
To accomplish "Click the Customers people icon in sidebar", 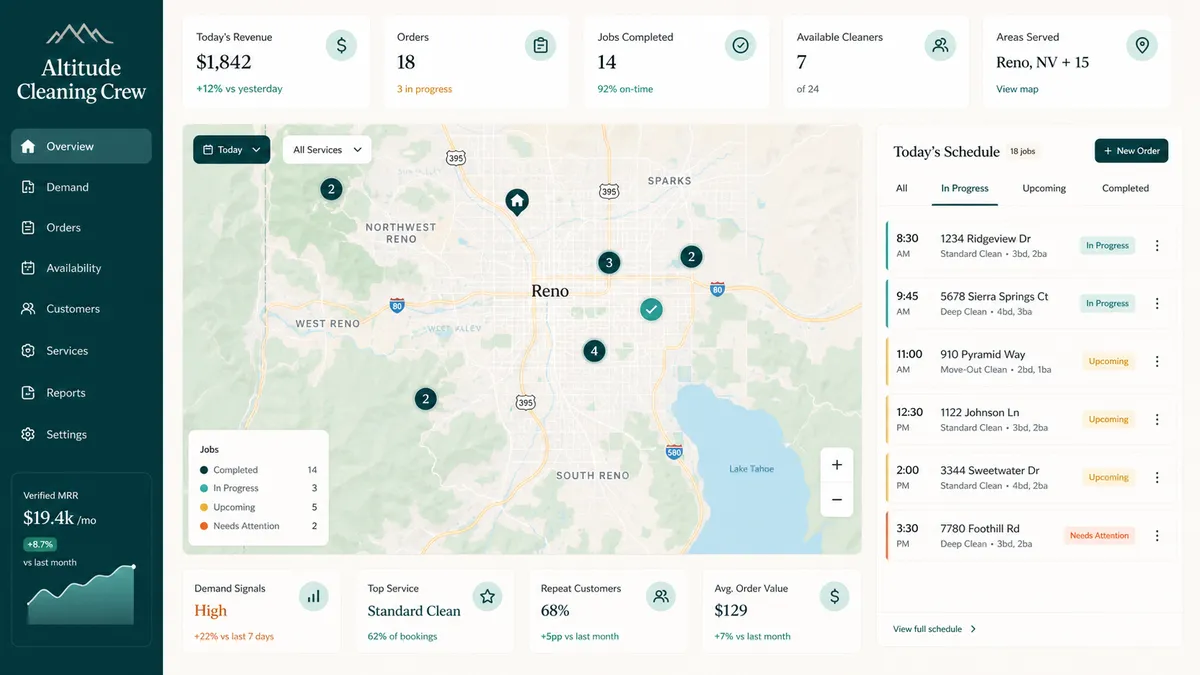I will pyautogui.click(x=28, y=309).
